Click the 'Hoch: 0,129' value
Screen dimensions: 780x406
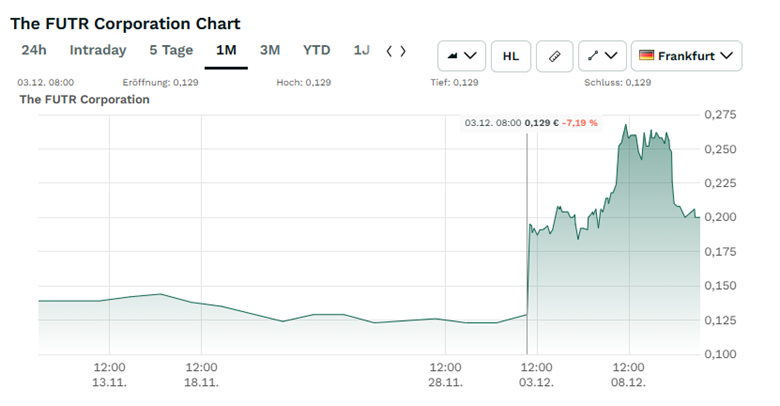[303, 83]
